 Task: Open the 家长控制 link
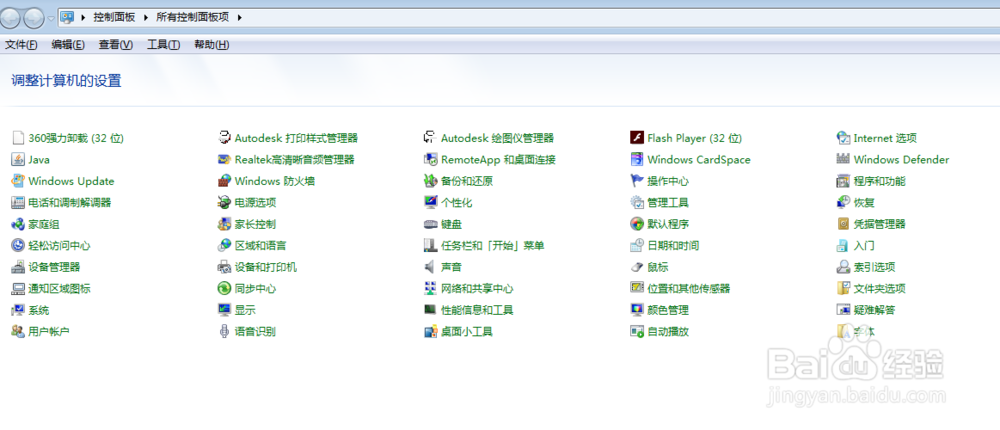click(255, 225)
